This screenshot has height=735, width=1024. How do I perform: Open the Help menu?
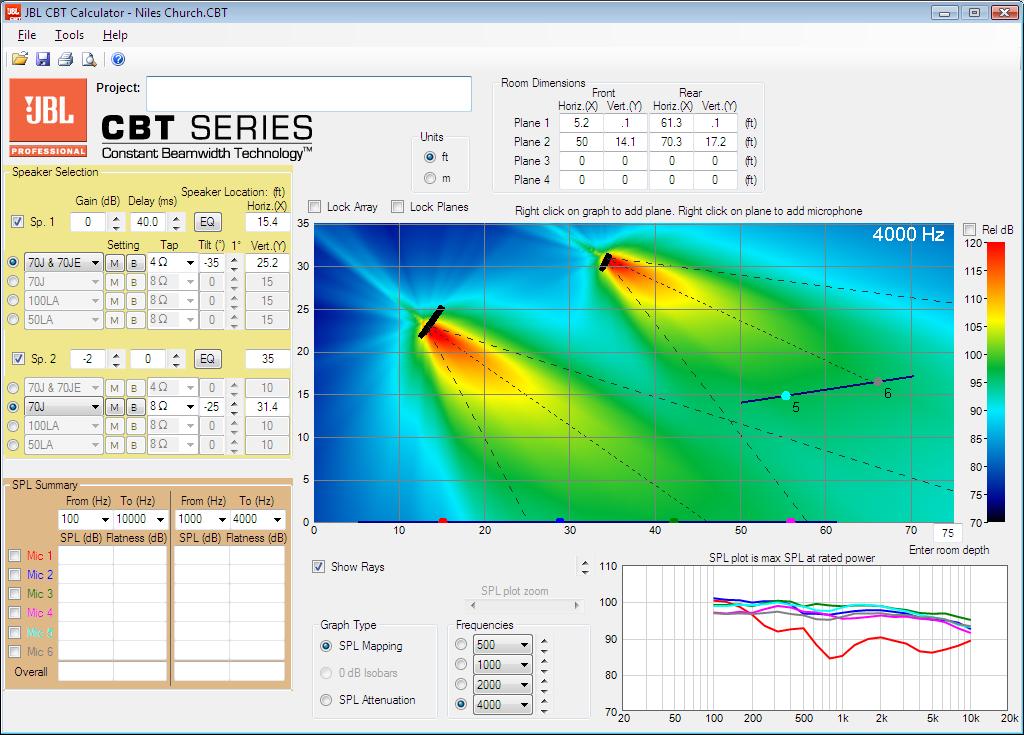coord(115,35)
